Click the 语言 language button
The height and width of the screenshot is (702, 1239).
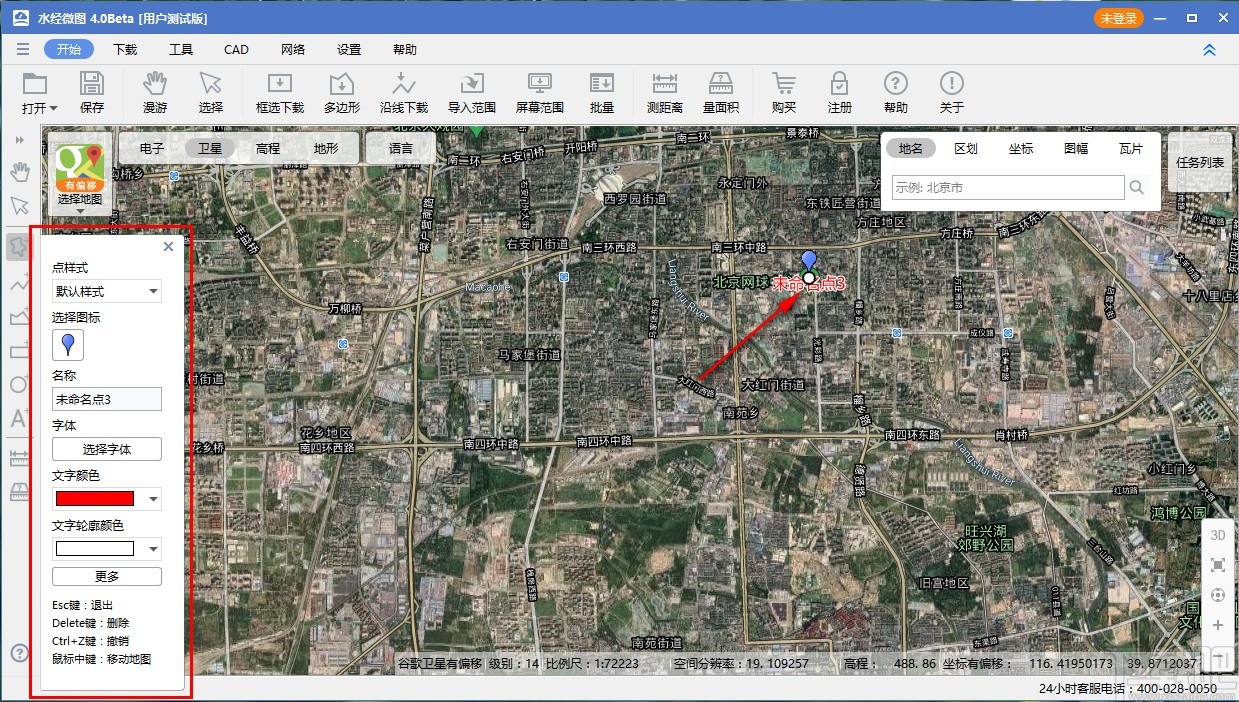point(401,148)
